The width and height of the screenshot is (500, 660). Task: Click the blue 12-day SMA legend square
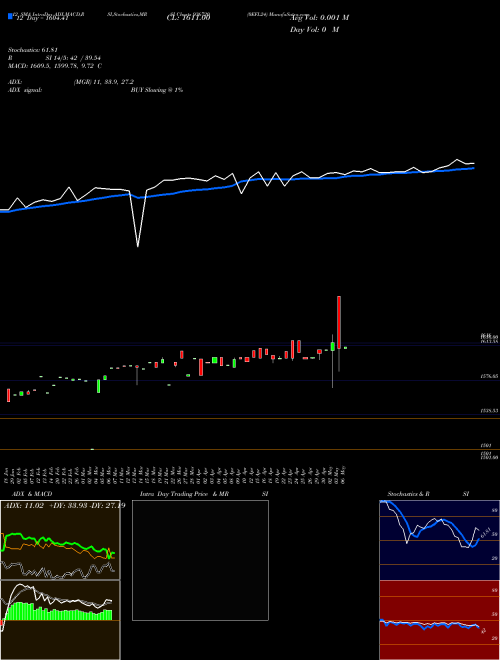point(10,16)
